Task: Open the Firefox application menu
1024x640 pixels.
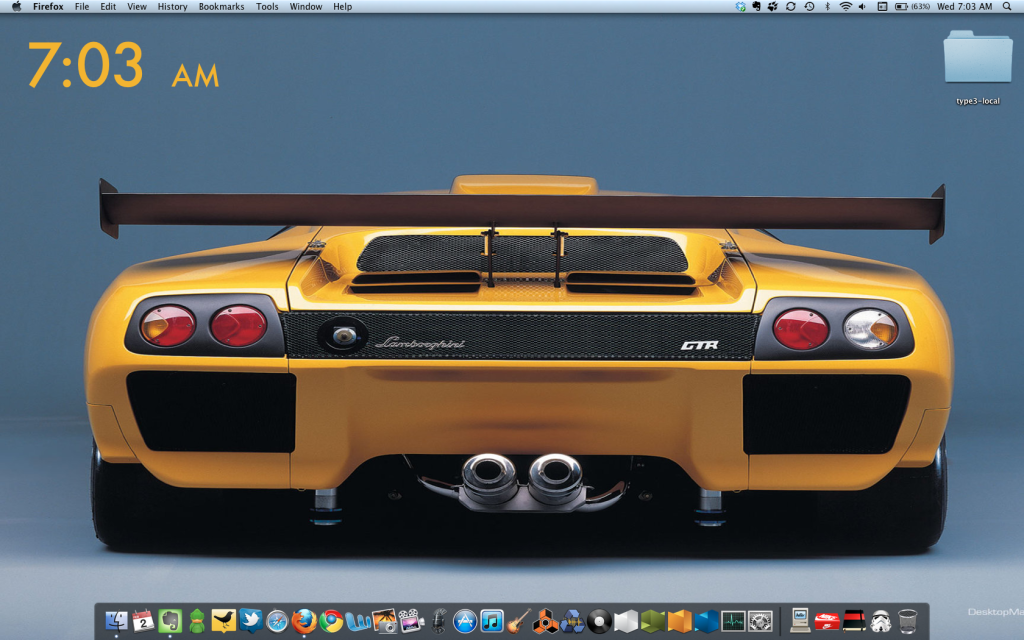Action: coord(48,7)
